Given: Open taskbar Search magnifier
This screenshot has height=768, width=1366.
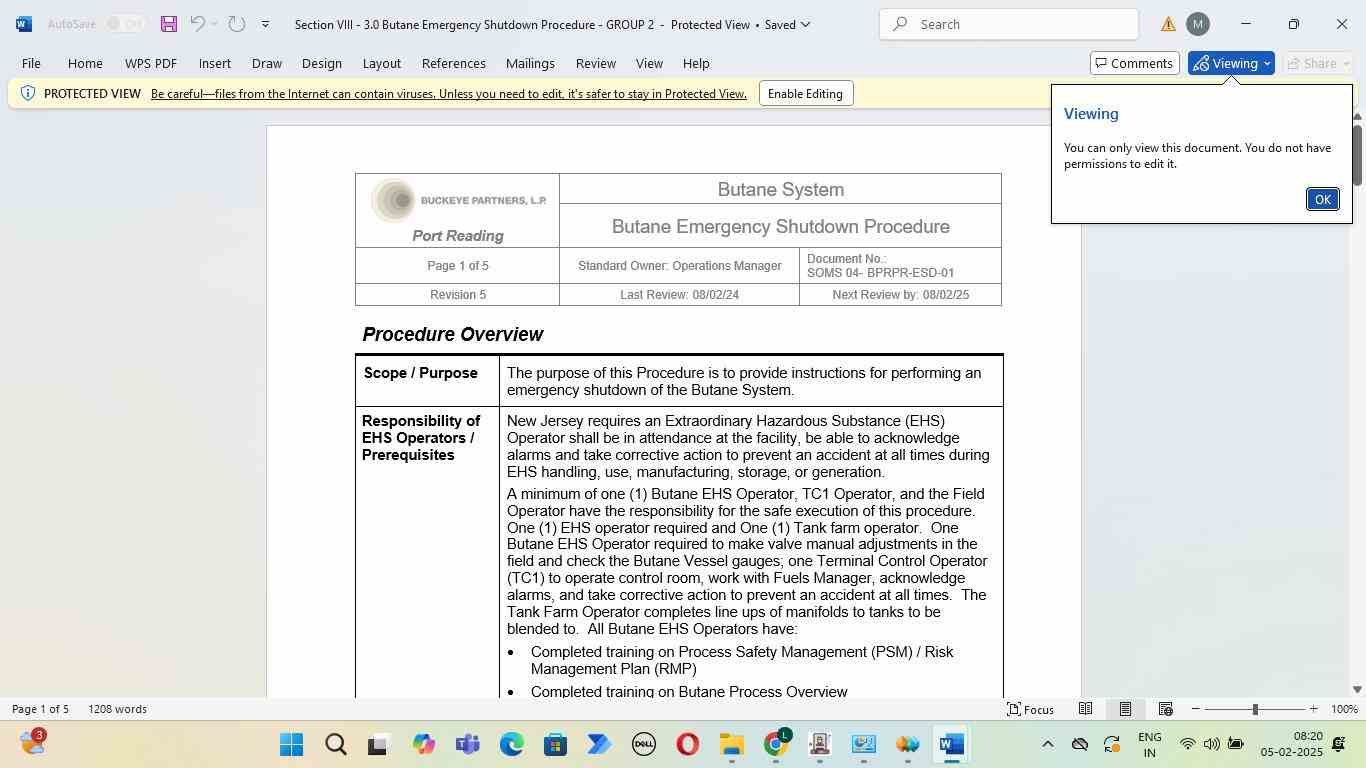Looking at the screenshot, I should coord(336,744).
